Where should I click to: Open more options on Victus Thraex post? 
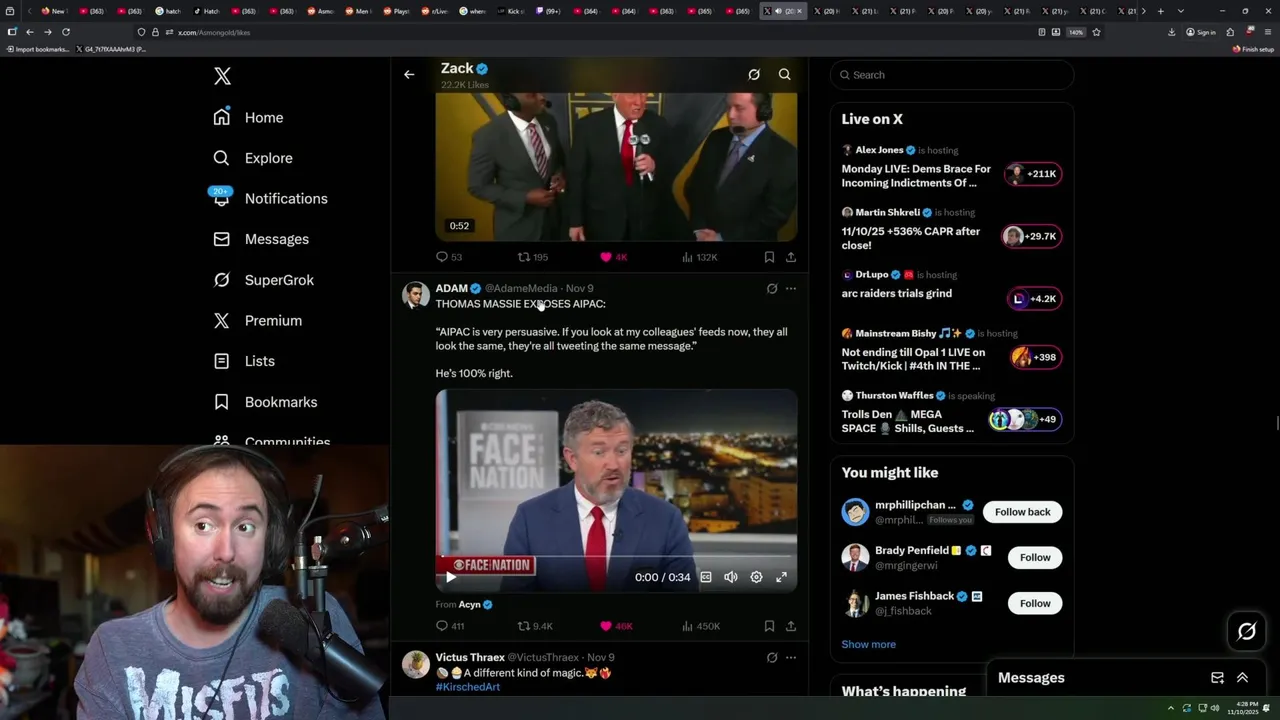tap(791, 657)
